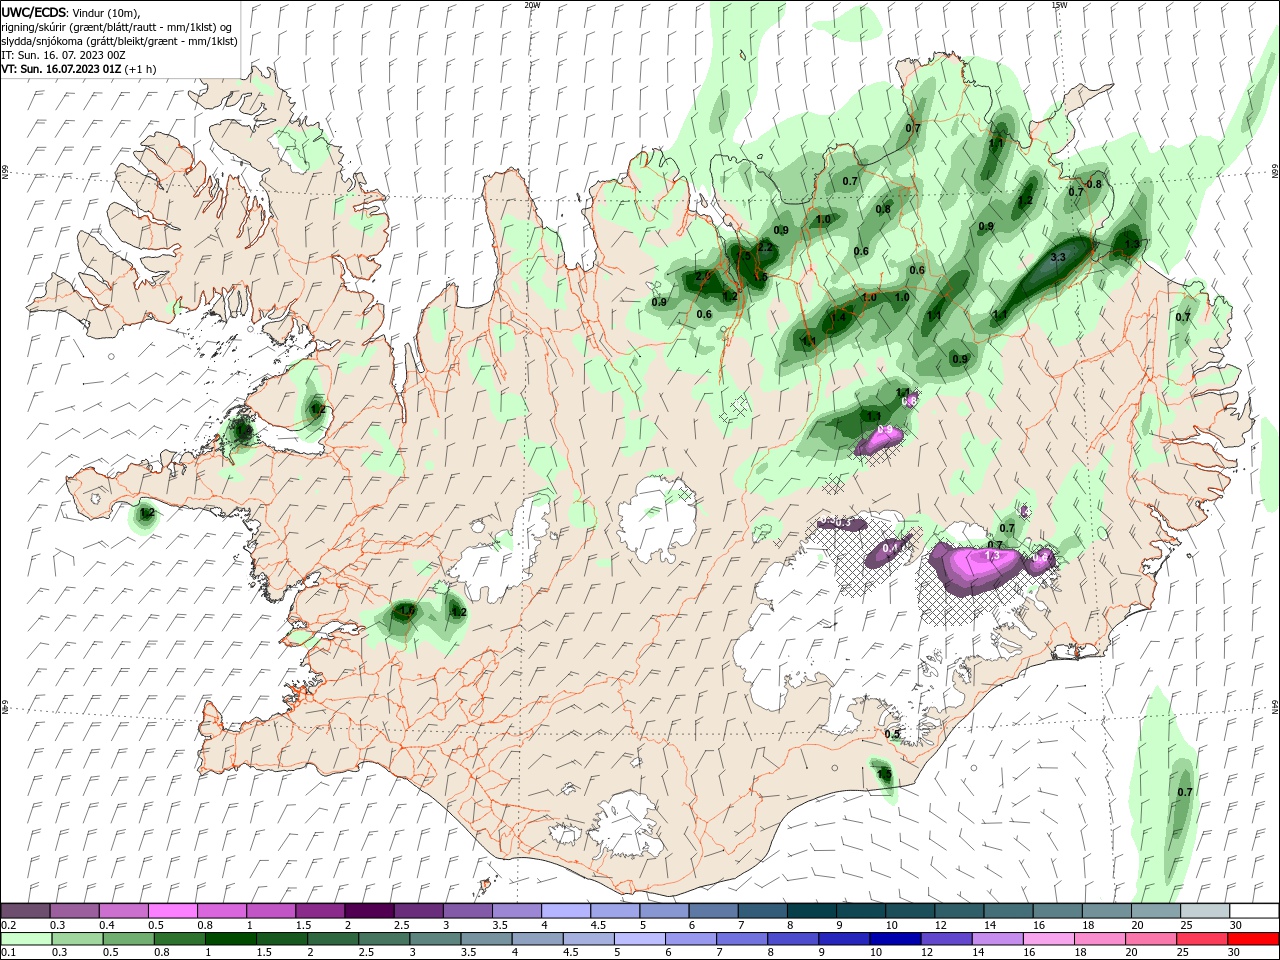Screen dimensions: 1280x960
Task: Pick the light pink 16 mm swatch in the lower scale
Action: 1049,939
